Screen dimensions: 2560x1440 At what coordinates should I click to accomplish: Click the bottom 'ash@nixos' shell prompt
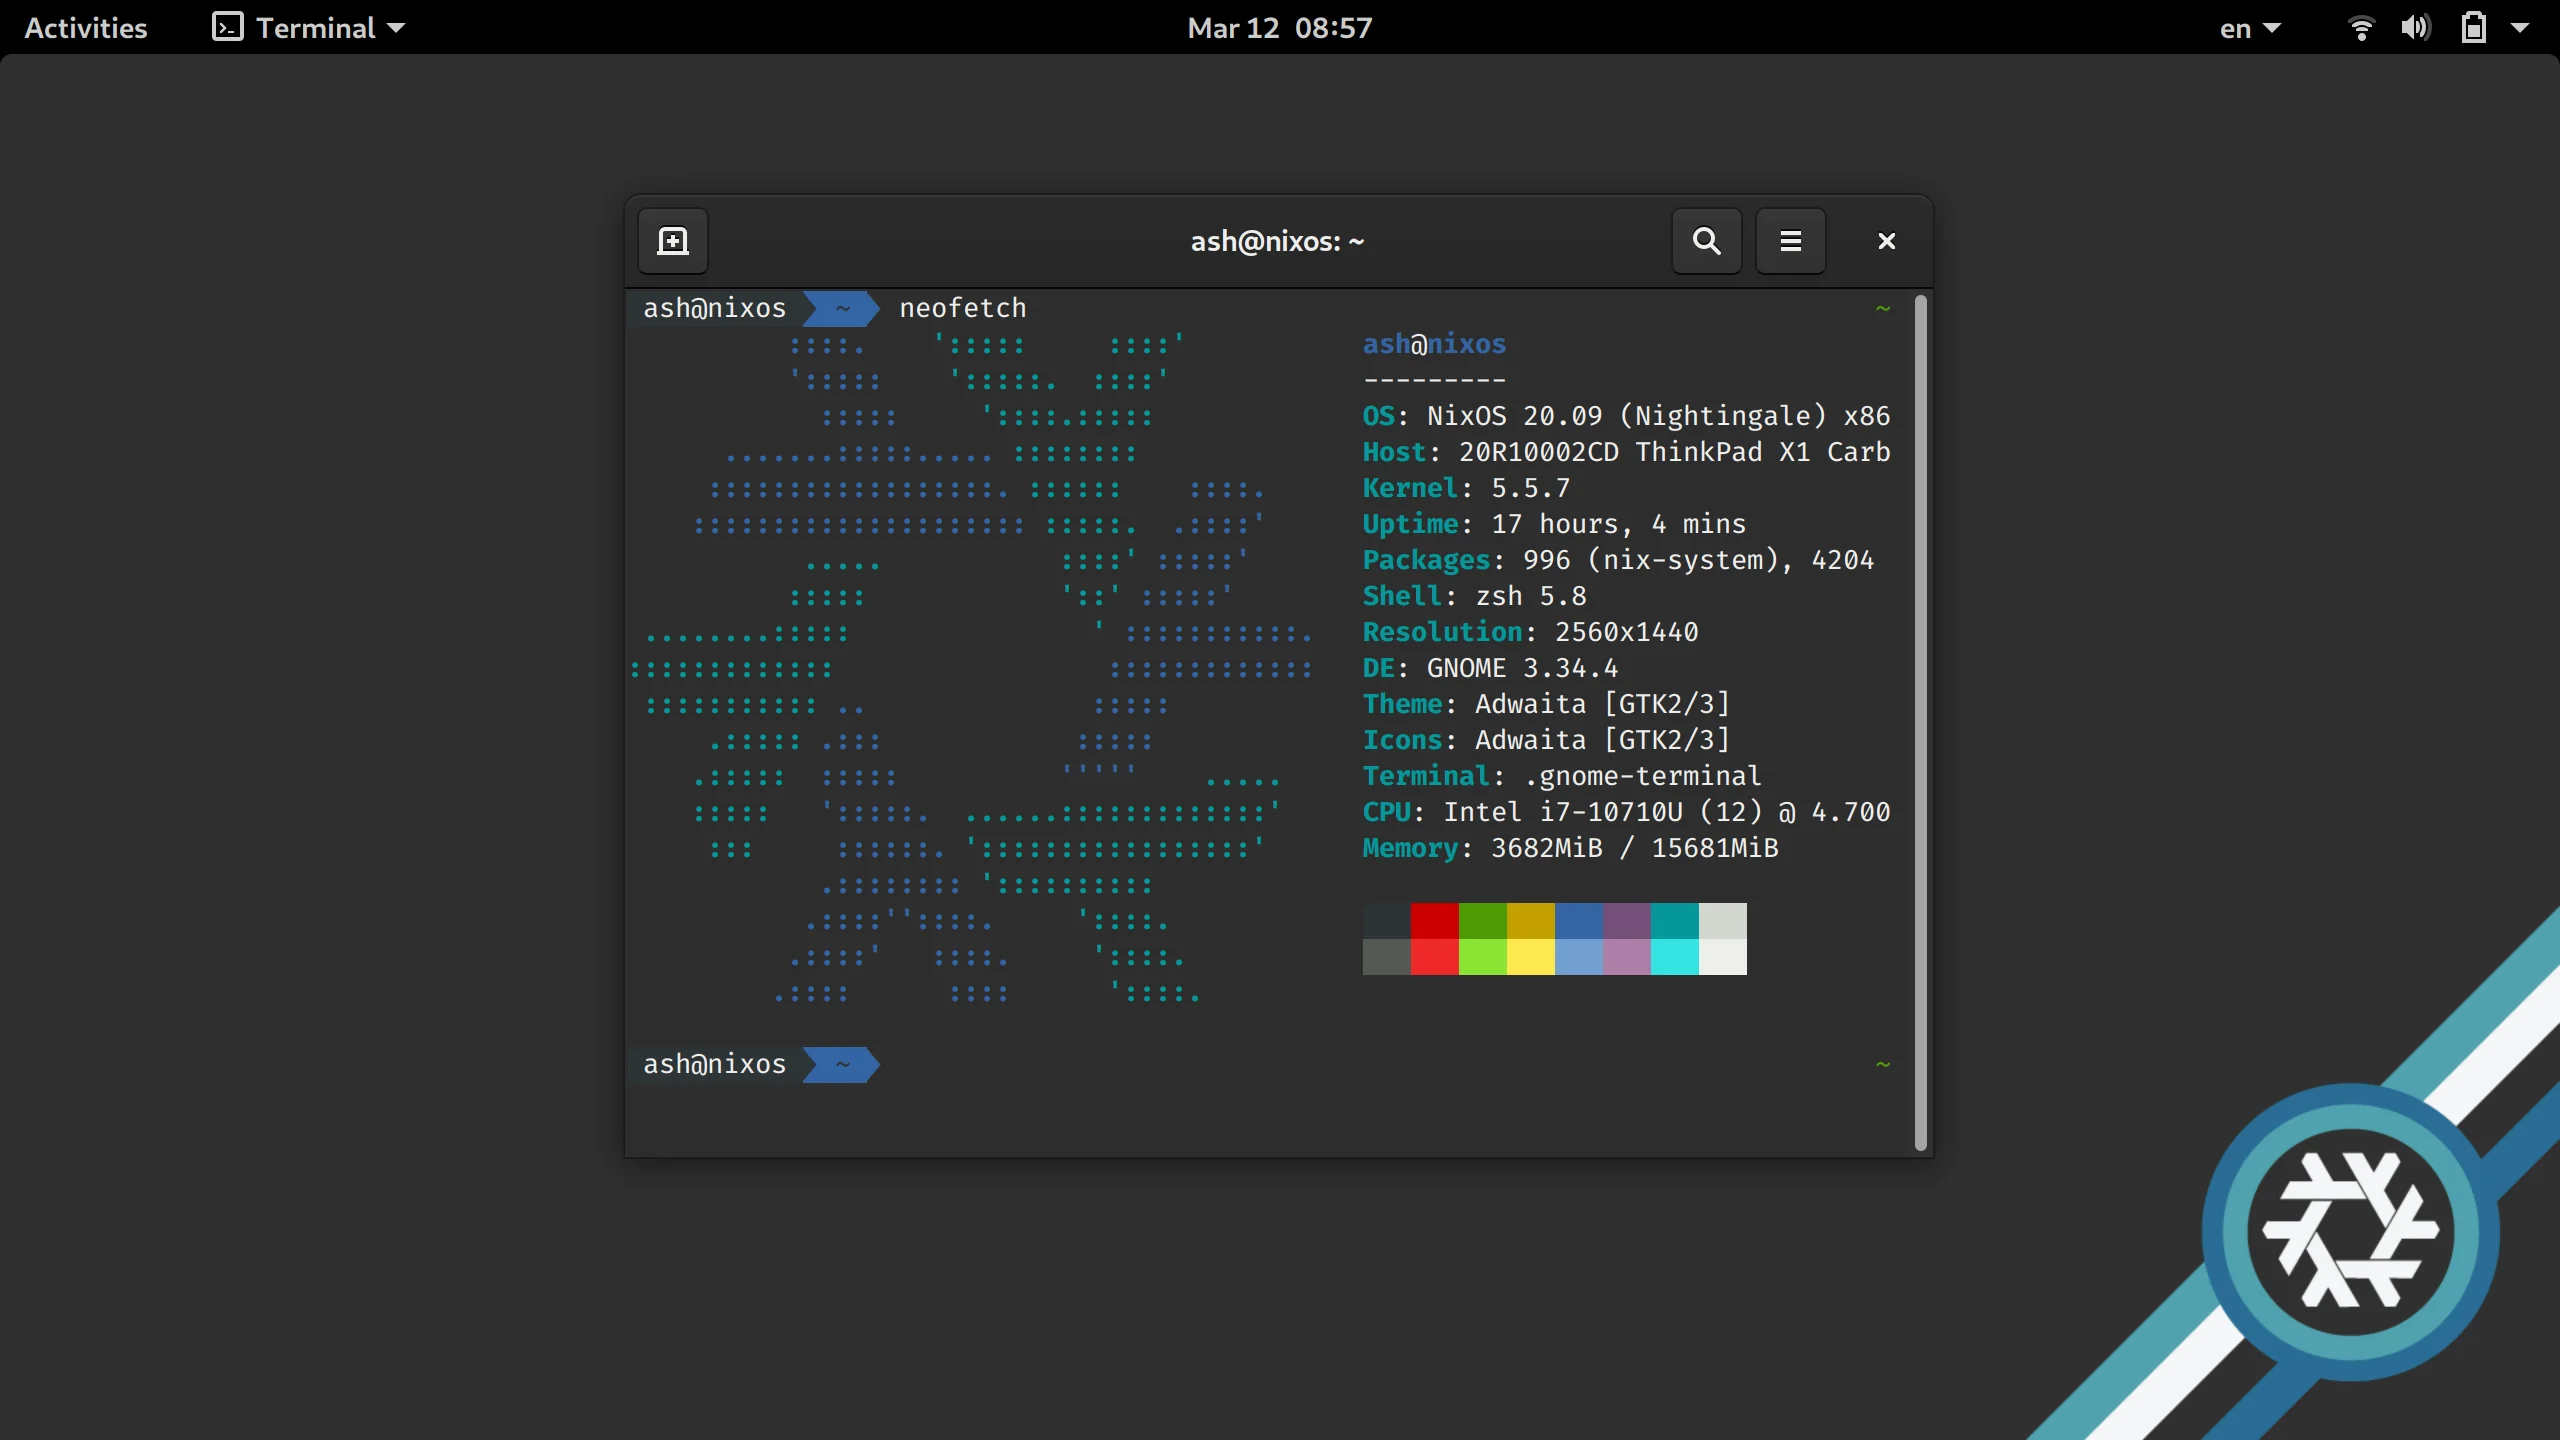tap(714, 1064)
